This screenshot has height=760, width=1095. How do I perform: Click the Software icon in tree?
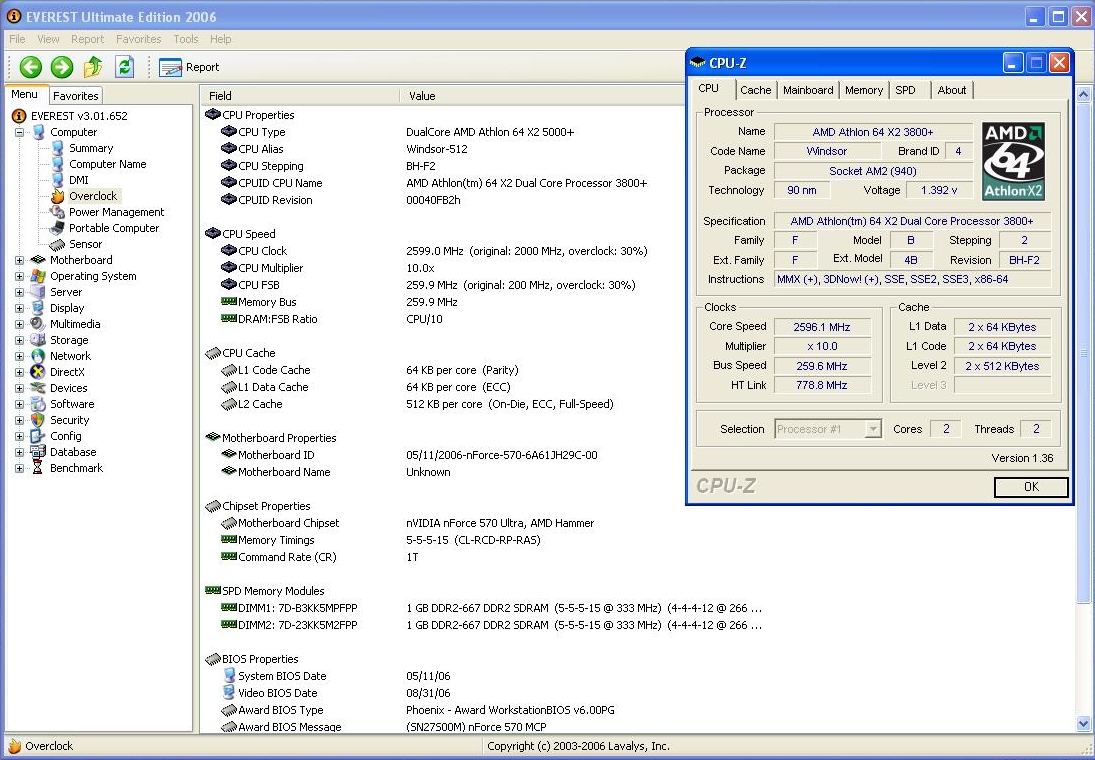[38, 404]
